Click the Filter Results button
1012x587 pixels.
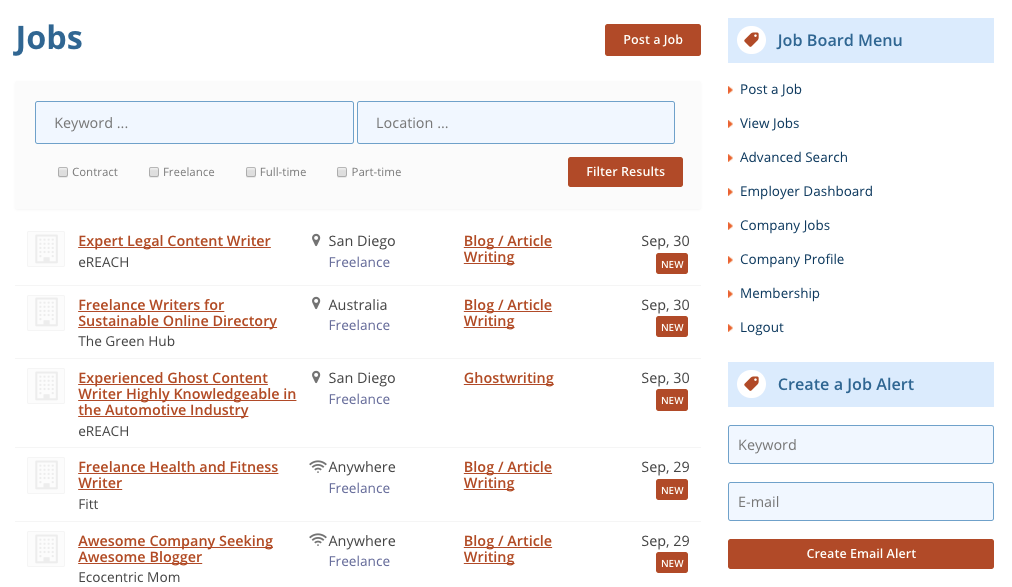[625, 172]
